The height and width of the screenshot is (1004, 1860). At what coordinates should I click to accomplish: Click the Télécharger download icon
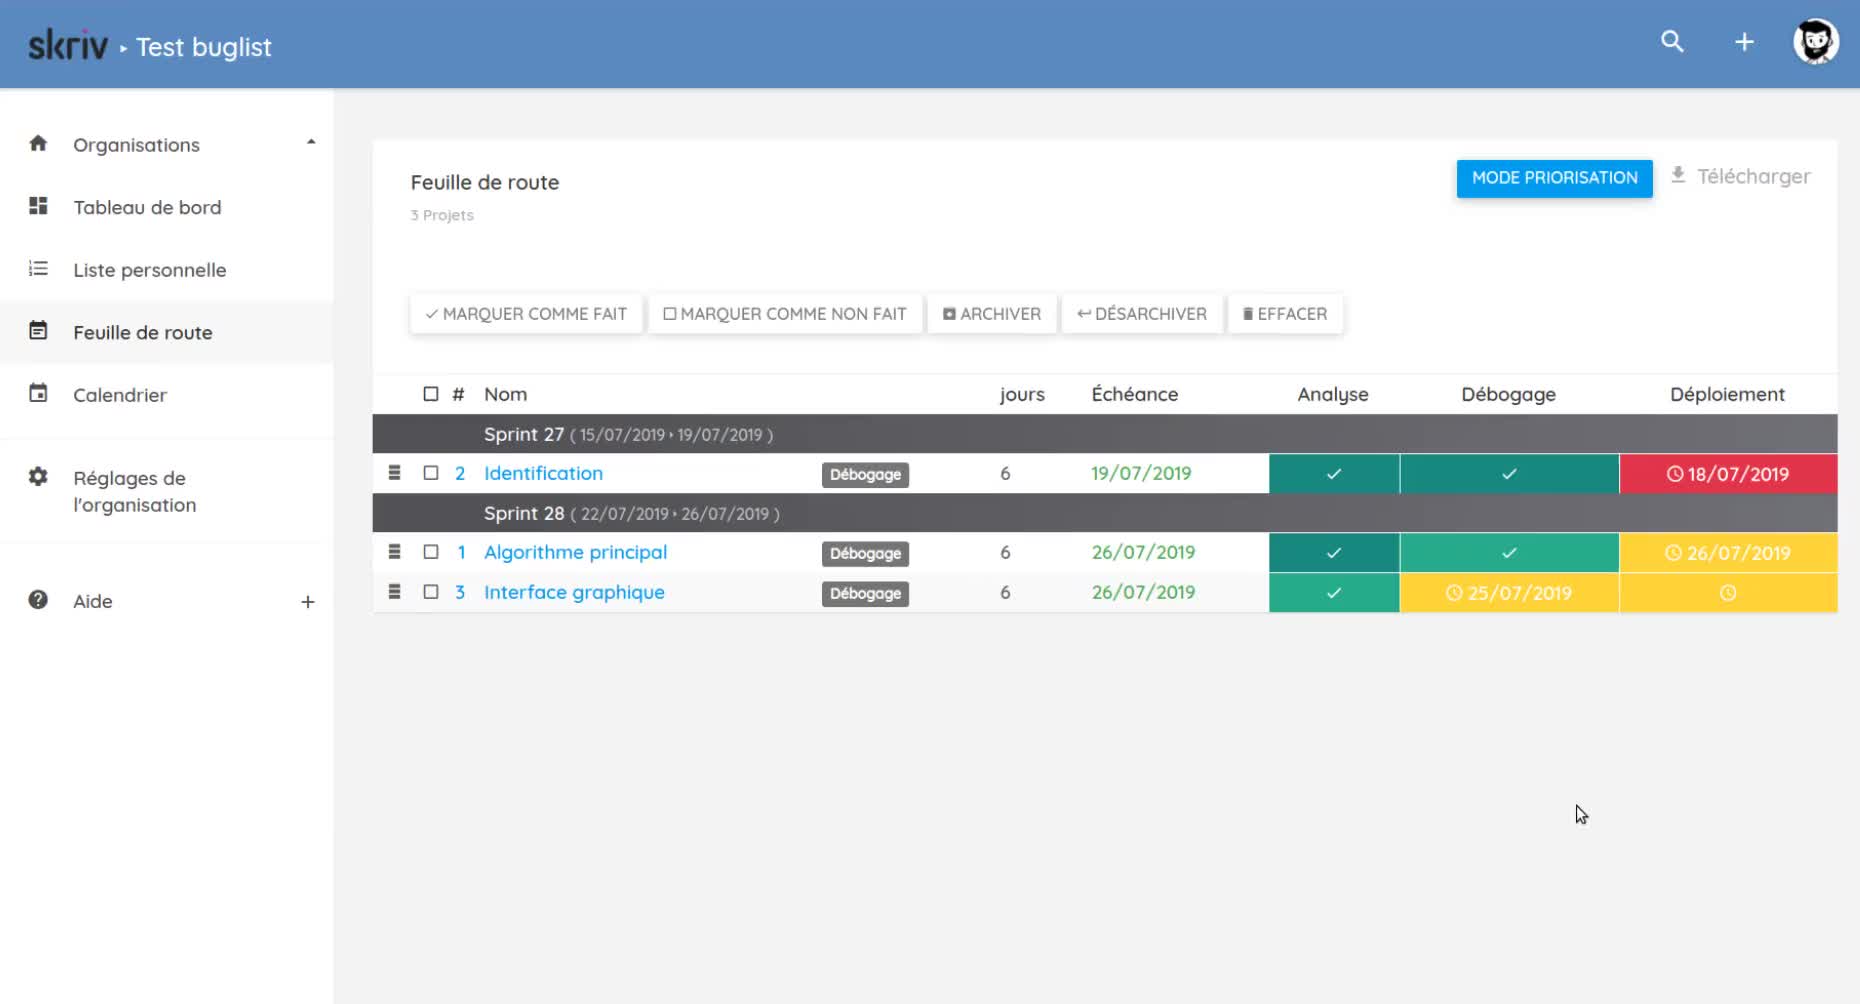(x=1678, y=175)
